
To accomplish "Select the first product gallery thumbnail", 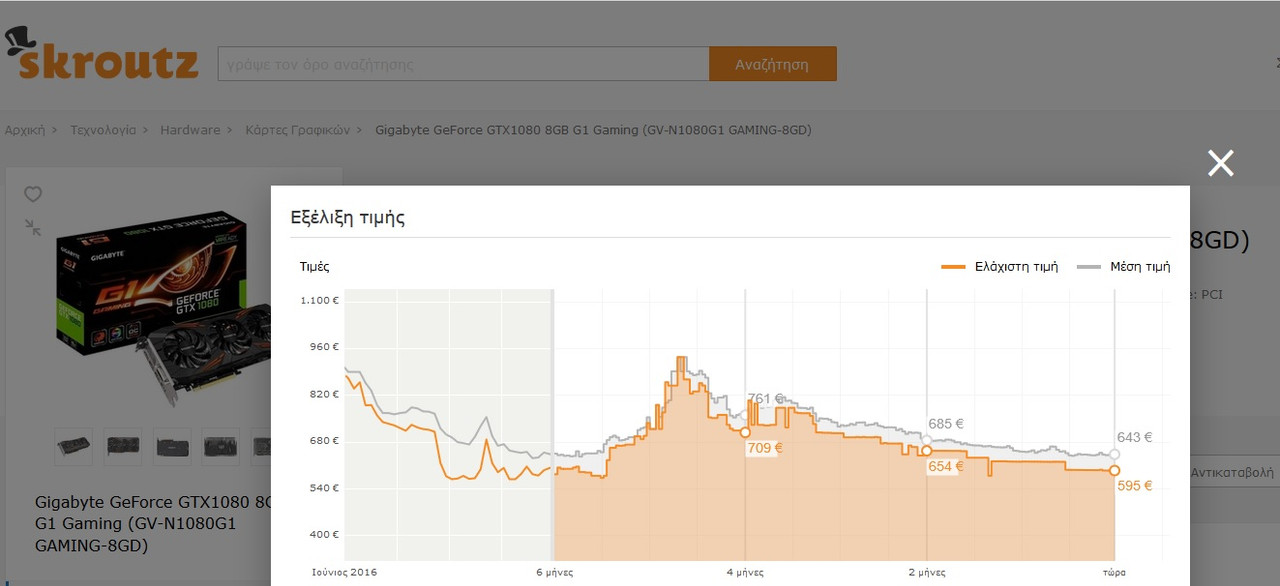I will click(x=73, y=446).
